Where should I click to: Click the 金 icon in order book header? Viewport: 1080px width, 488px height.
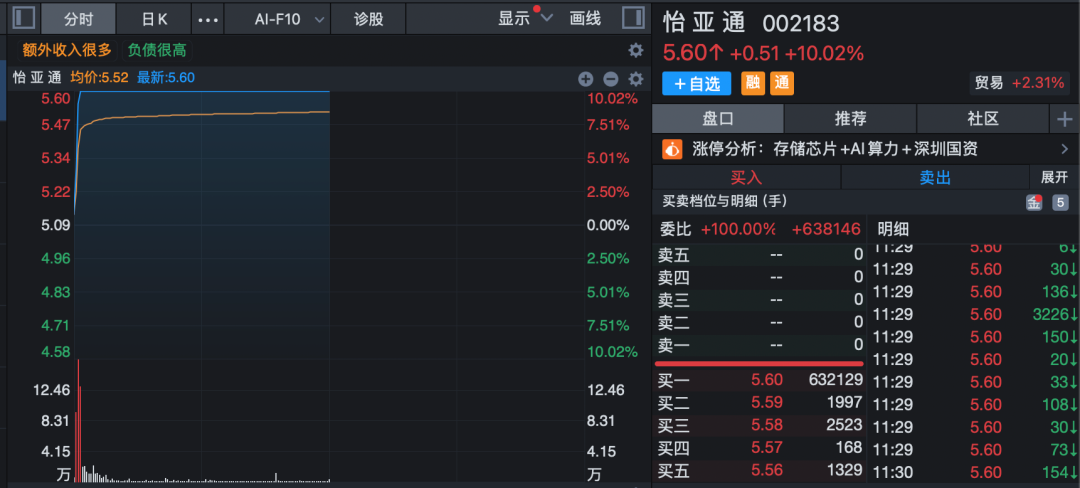[x=1035, y=203]
